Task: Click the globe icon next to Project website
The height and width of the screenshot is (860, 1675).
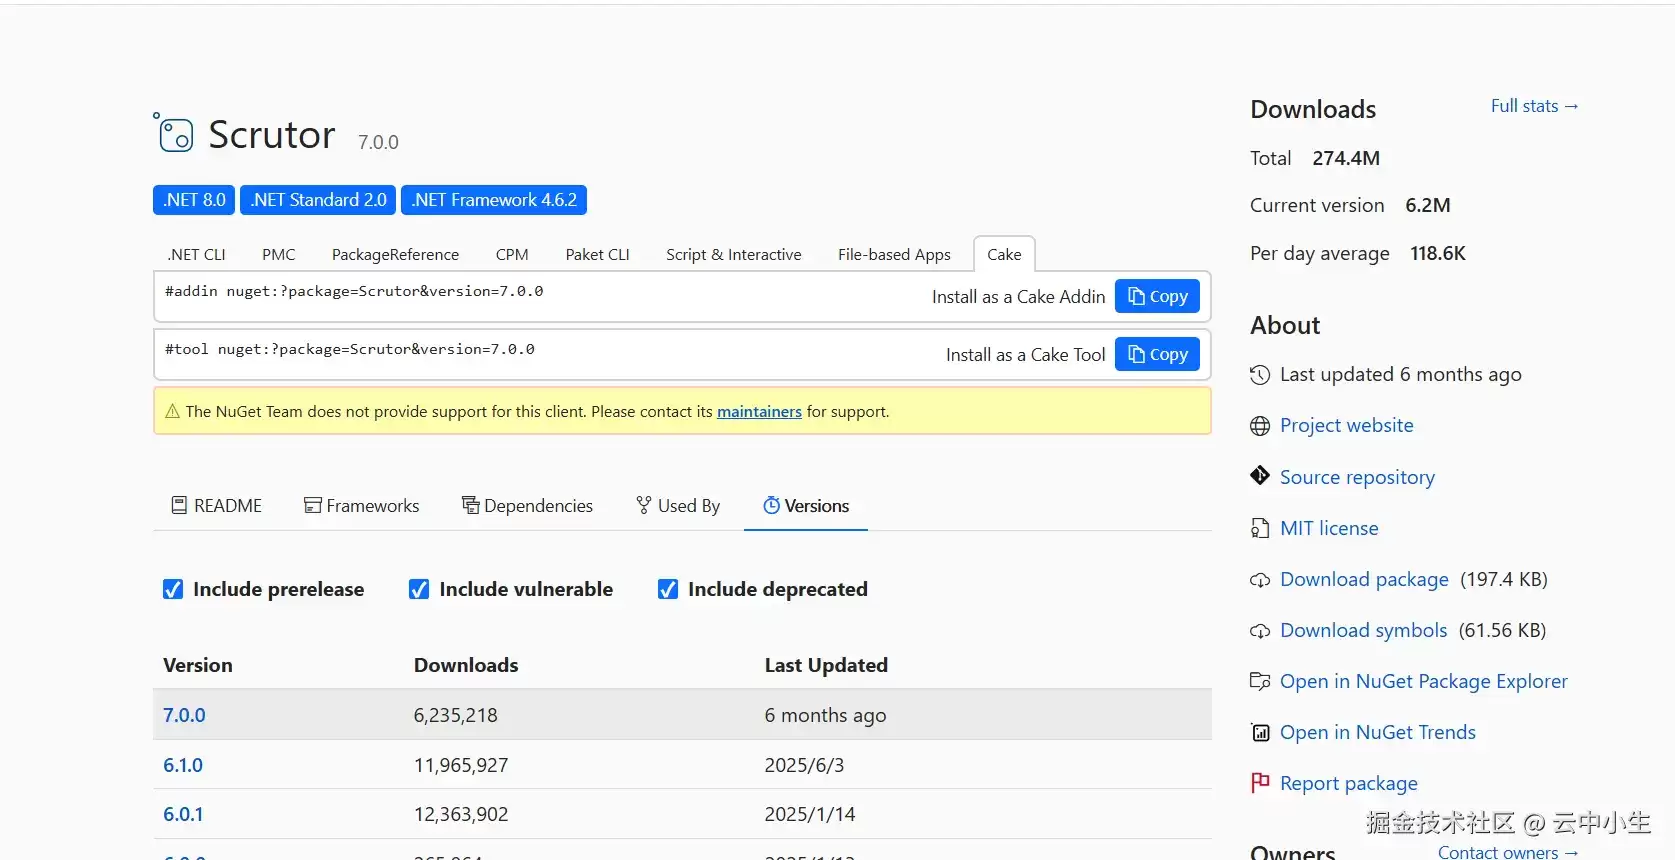Action: (1260, 426)
